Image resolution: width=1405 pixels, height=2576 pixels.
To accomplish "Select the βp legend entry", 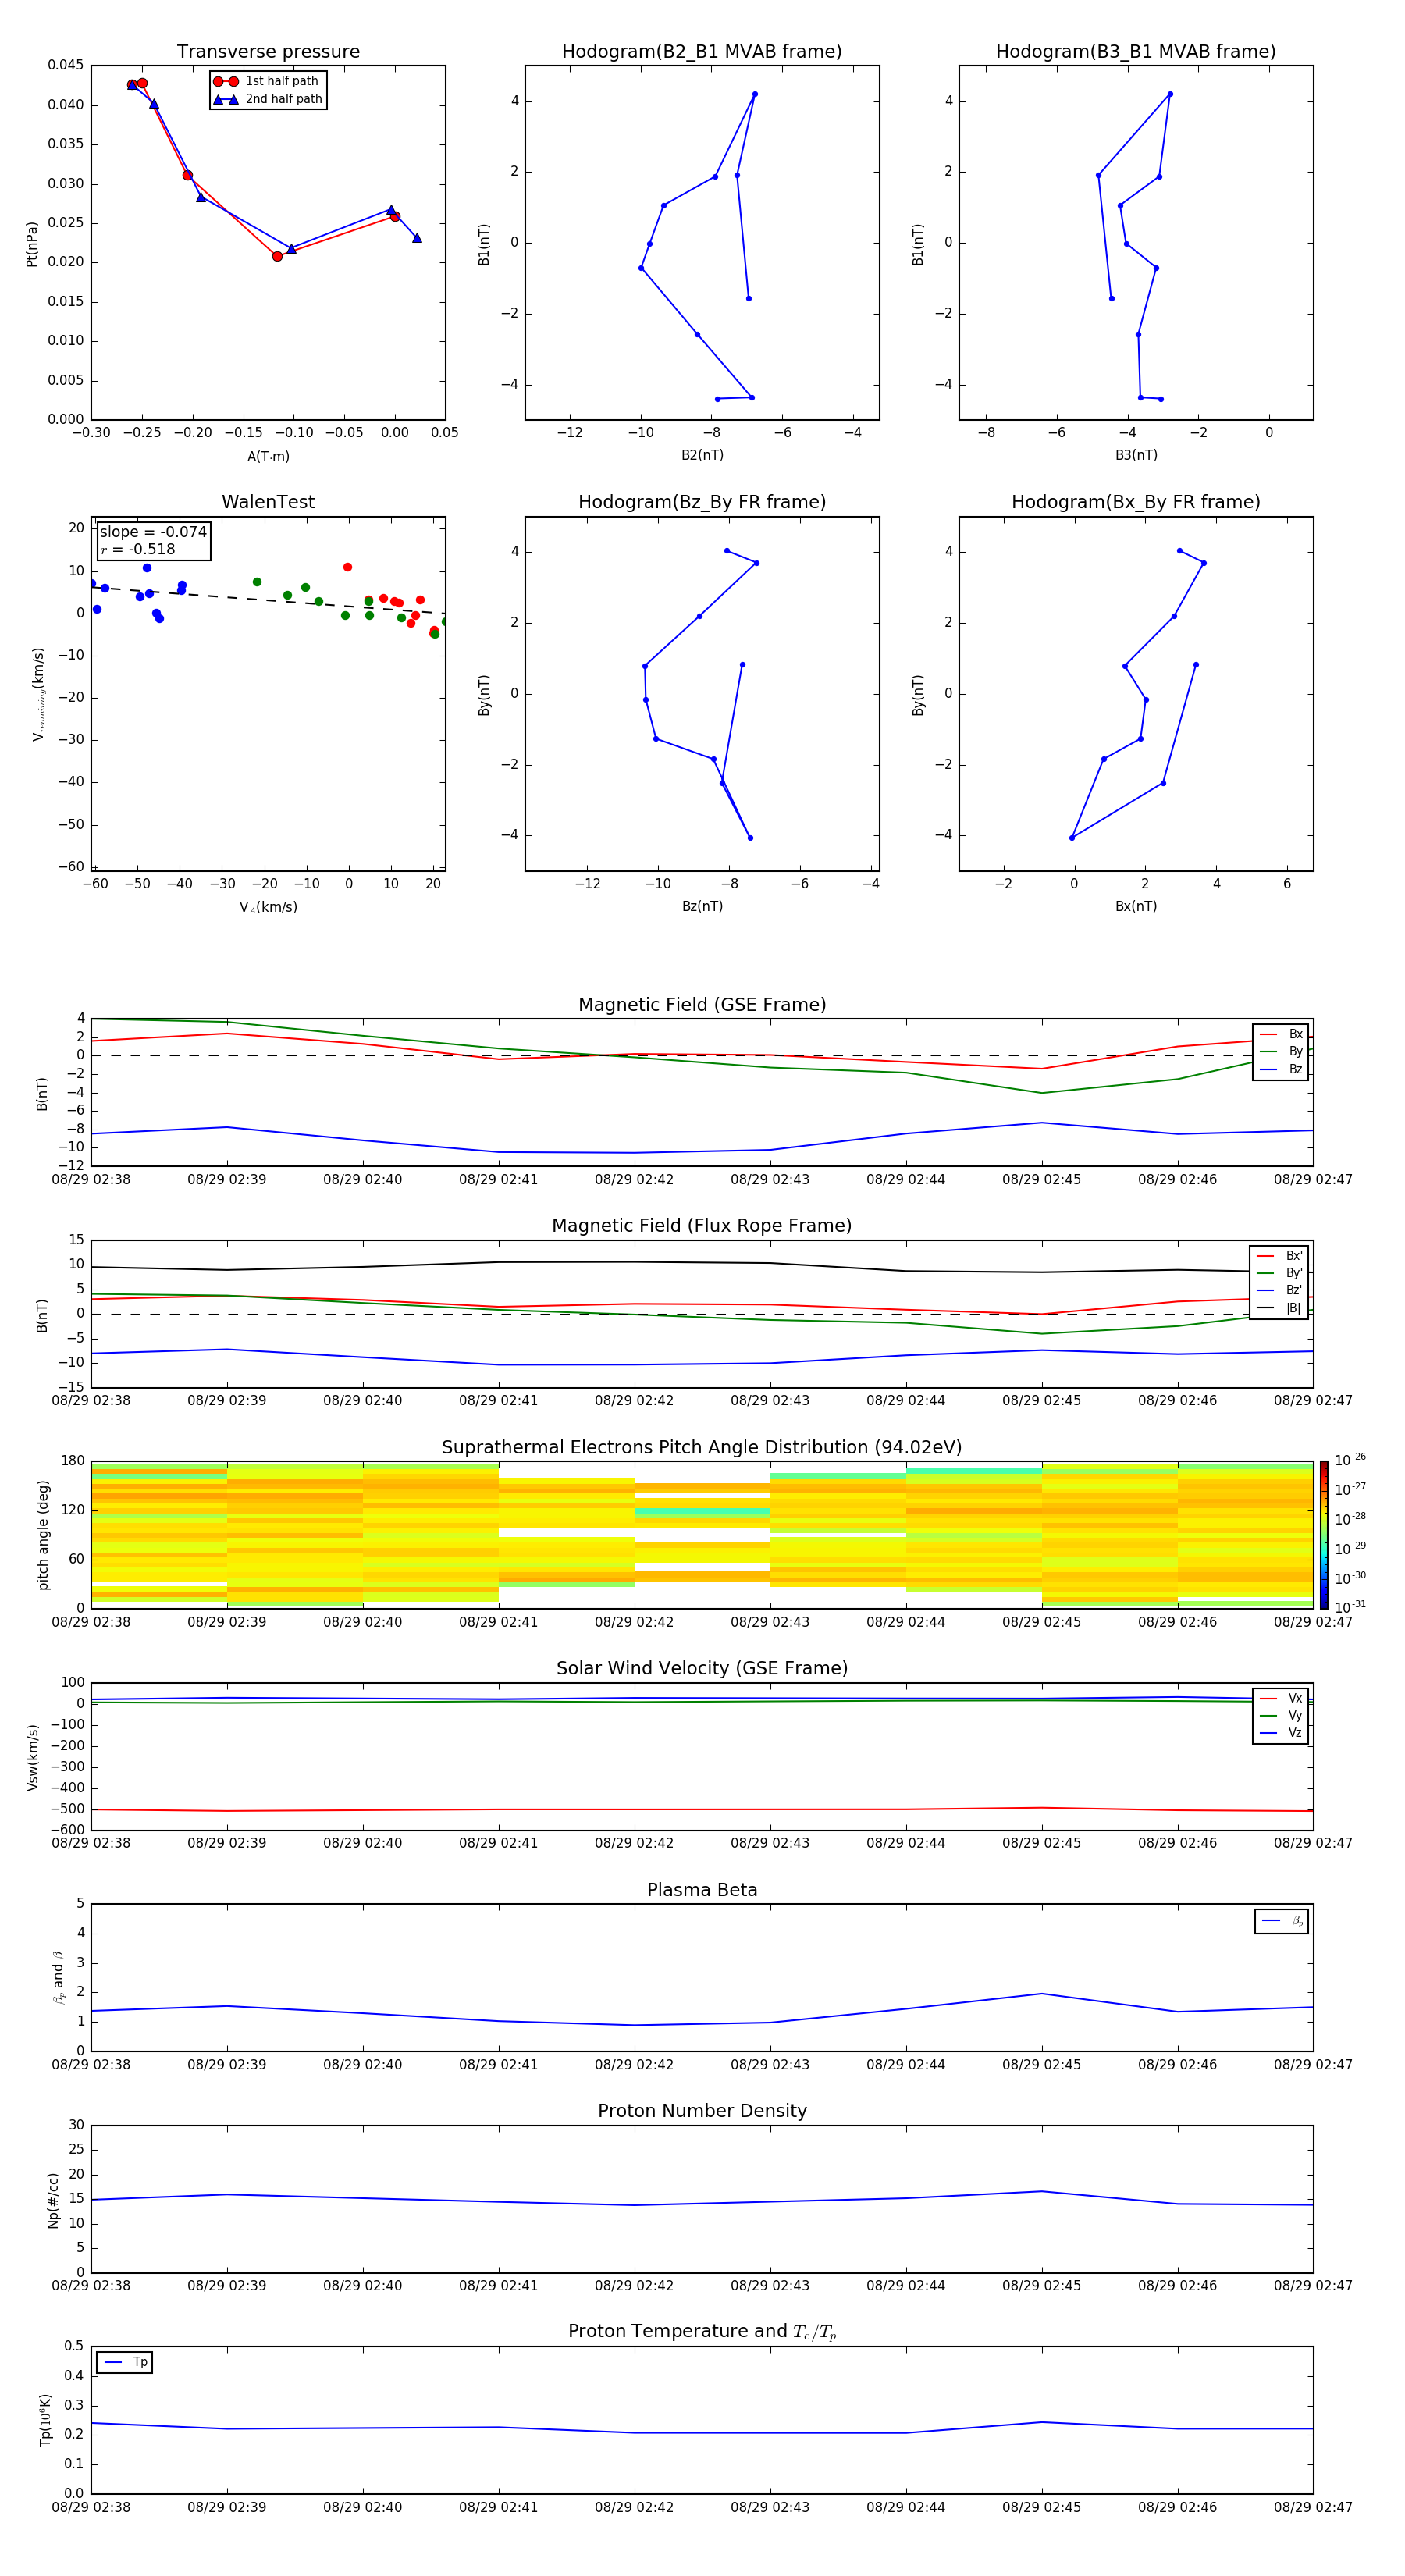I will [1282, 1921].
